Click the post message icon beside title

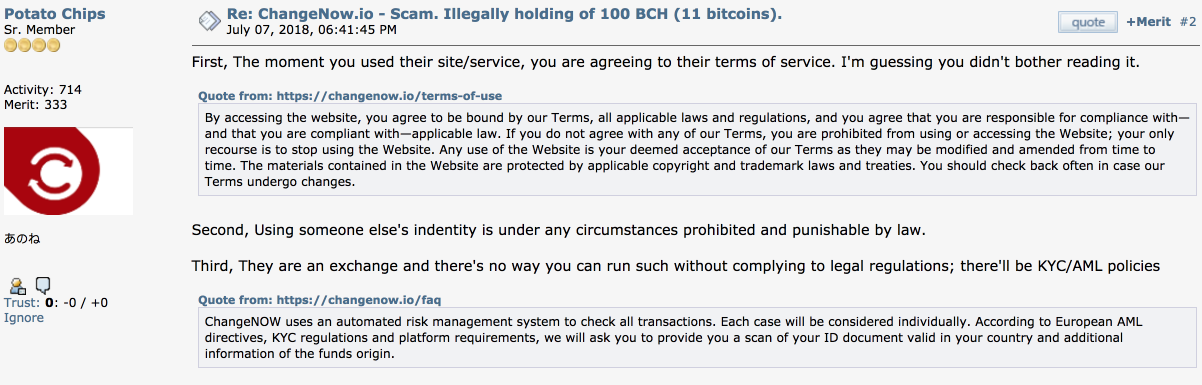210,20
